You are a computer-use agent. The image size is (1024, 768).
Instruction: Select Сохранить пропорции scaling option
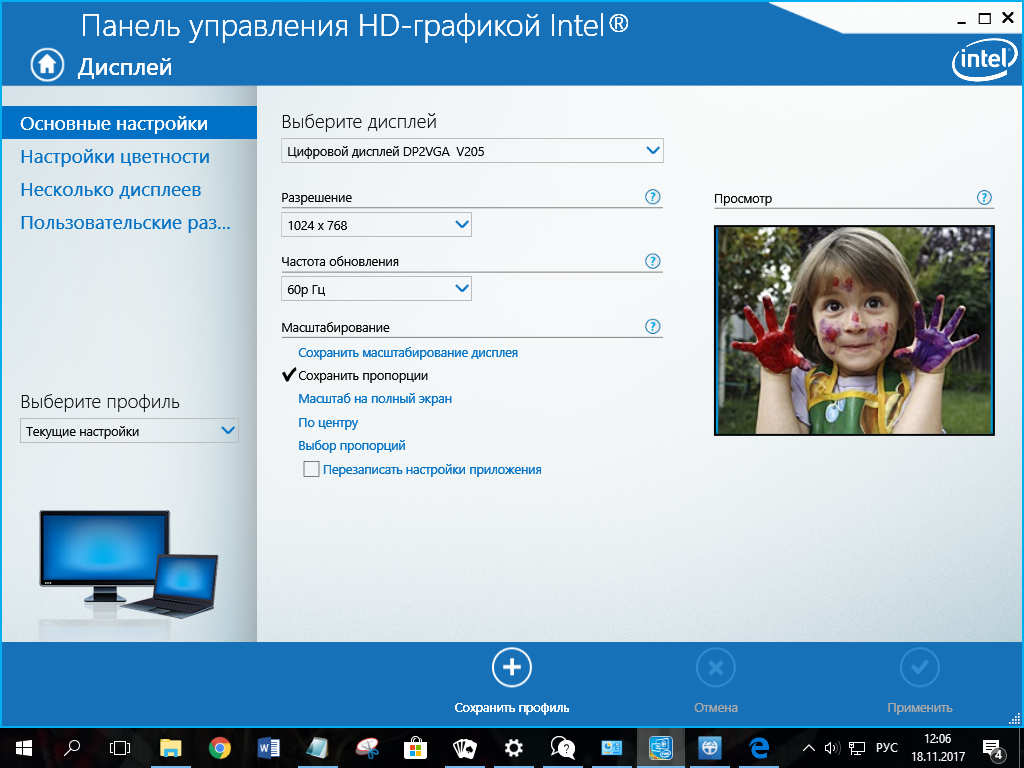click(x=363, y=376)
